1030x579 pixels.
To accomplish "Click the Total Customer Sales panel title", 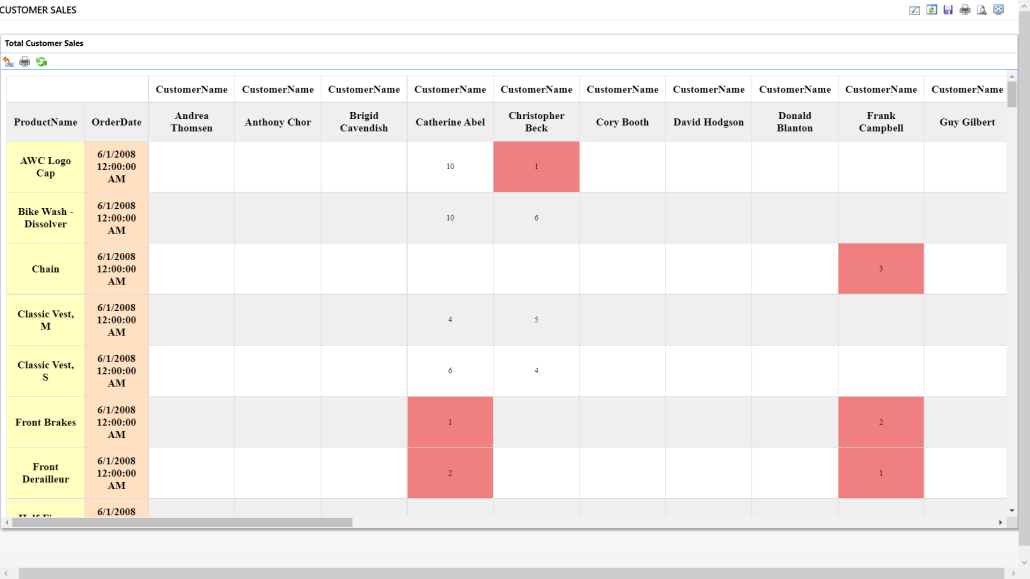I will (x=44, y=44).
